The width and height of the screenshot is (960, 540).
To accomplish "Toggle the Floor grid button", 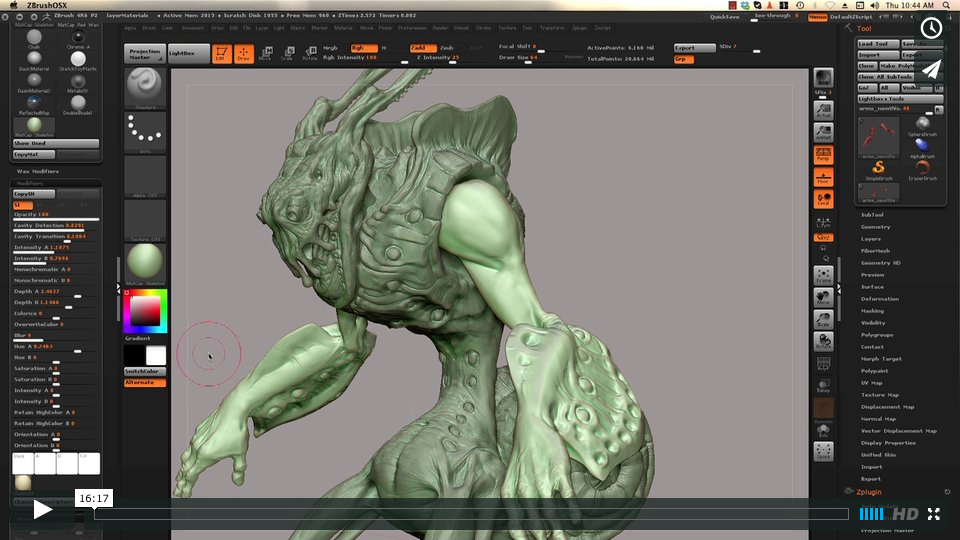I will click(823, 177).
